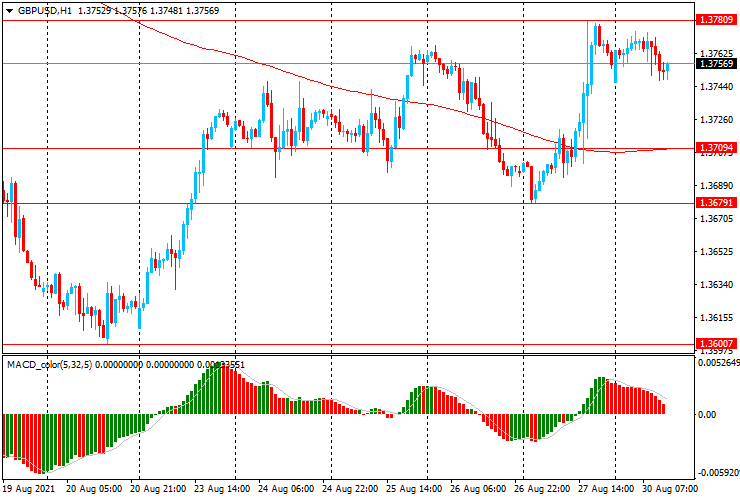Click the 20 Aug 21:00 time label

click(x=158, y=488)
